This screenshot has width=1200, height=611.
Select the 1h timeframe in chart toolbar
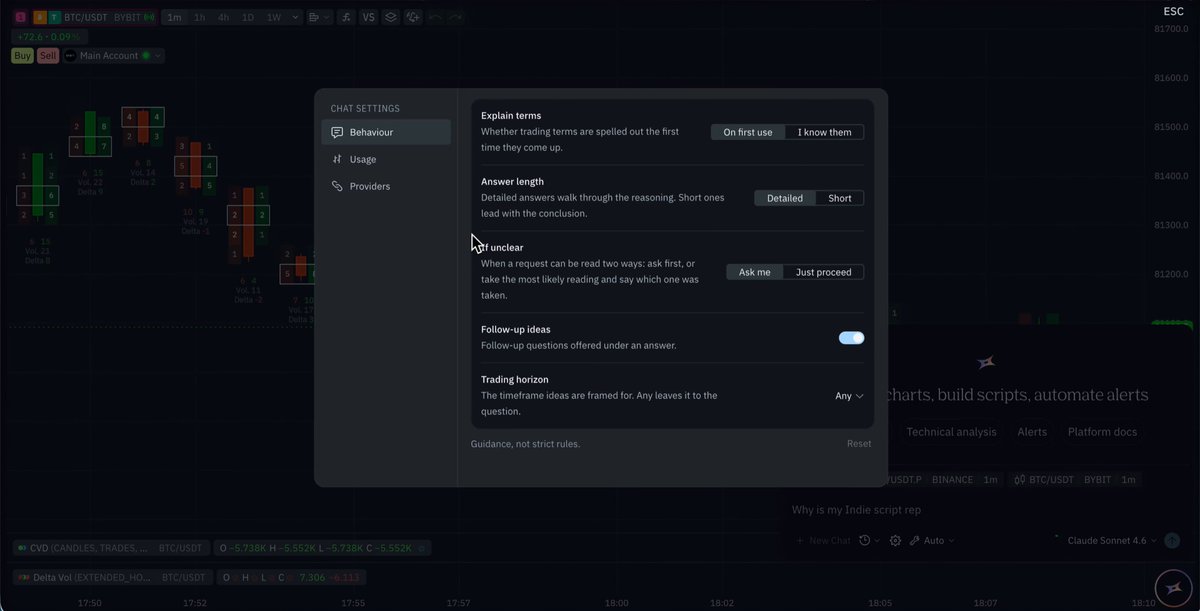click(x=200, y=17)
